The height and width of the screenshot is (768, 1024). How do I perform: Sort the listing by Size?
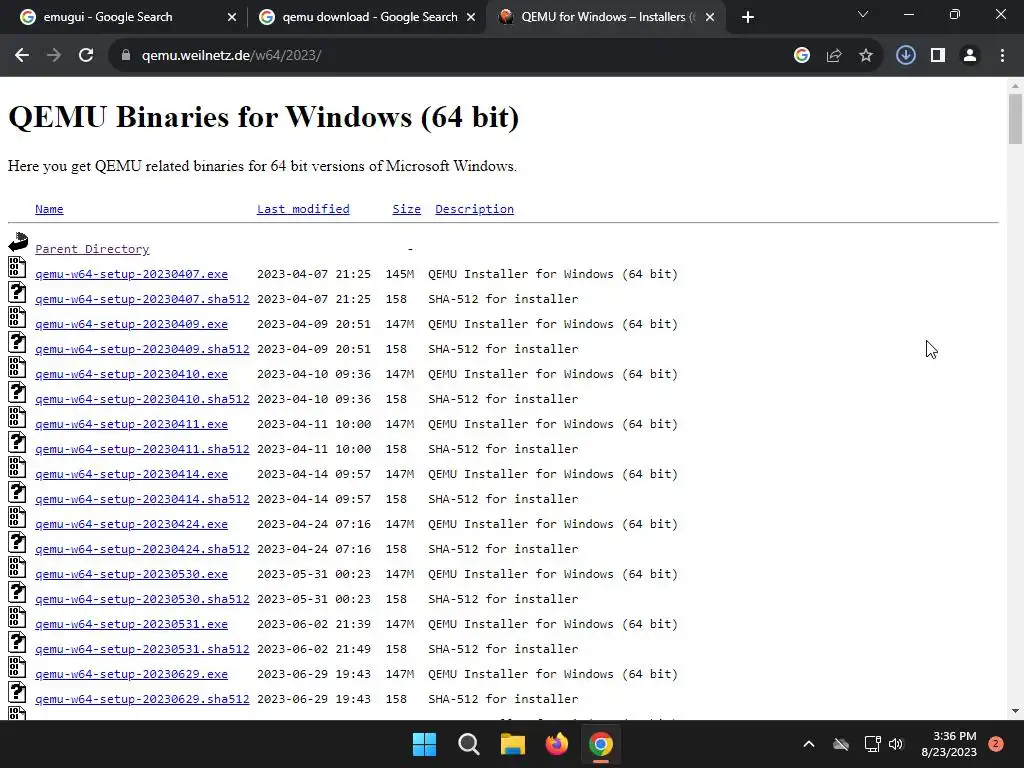point(406,209)
